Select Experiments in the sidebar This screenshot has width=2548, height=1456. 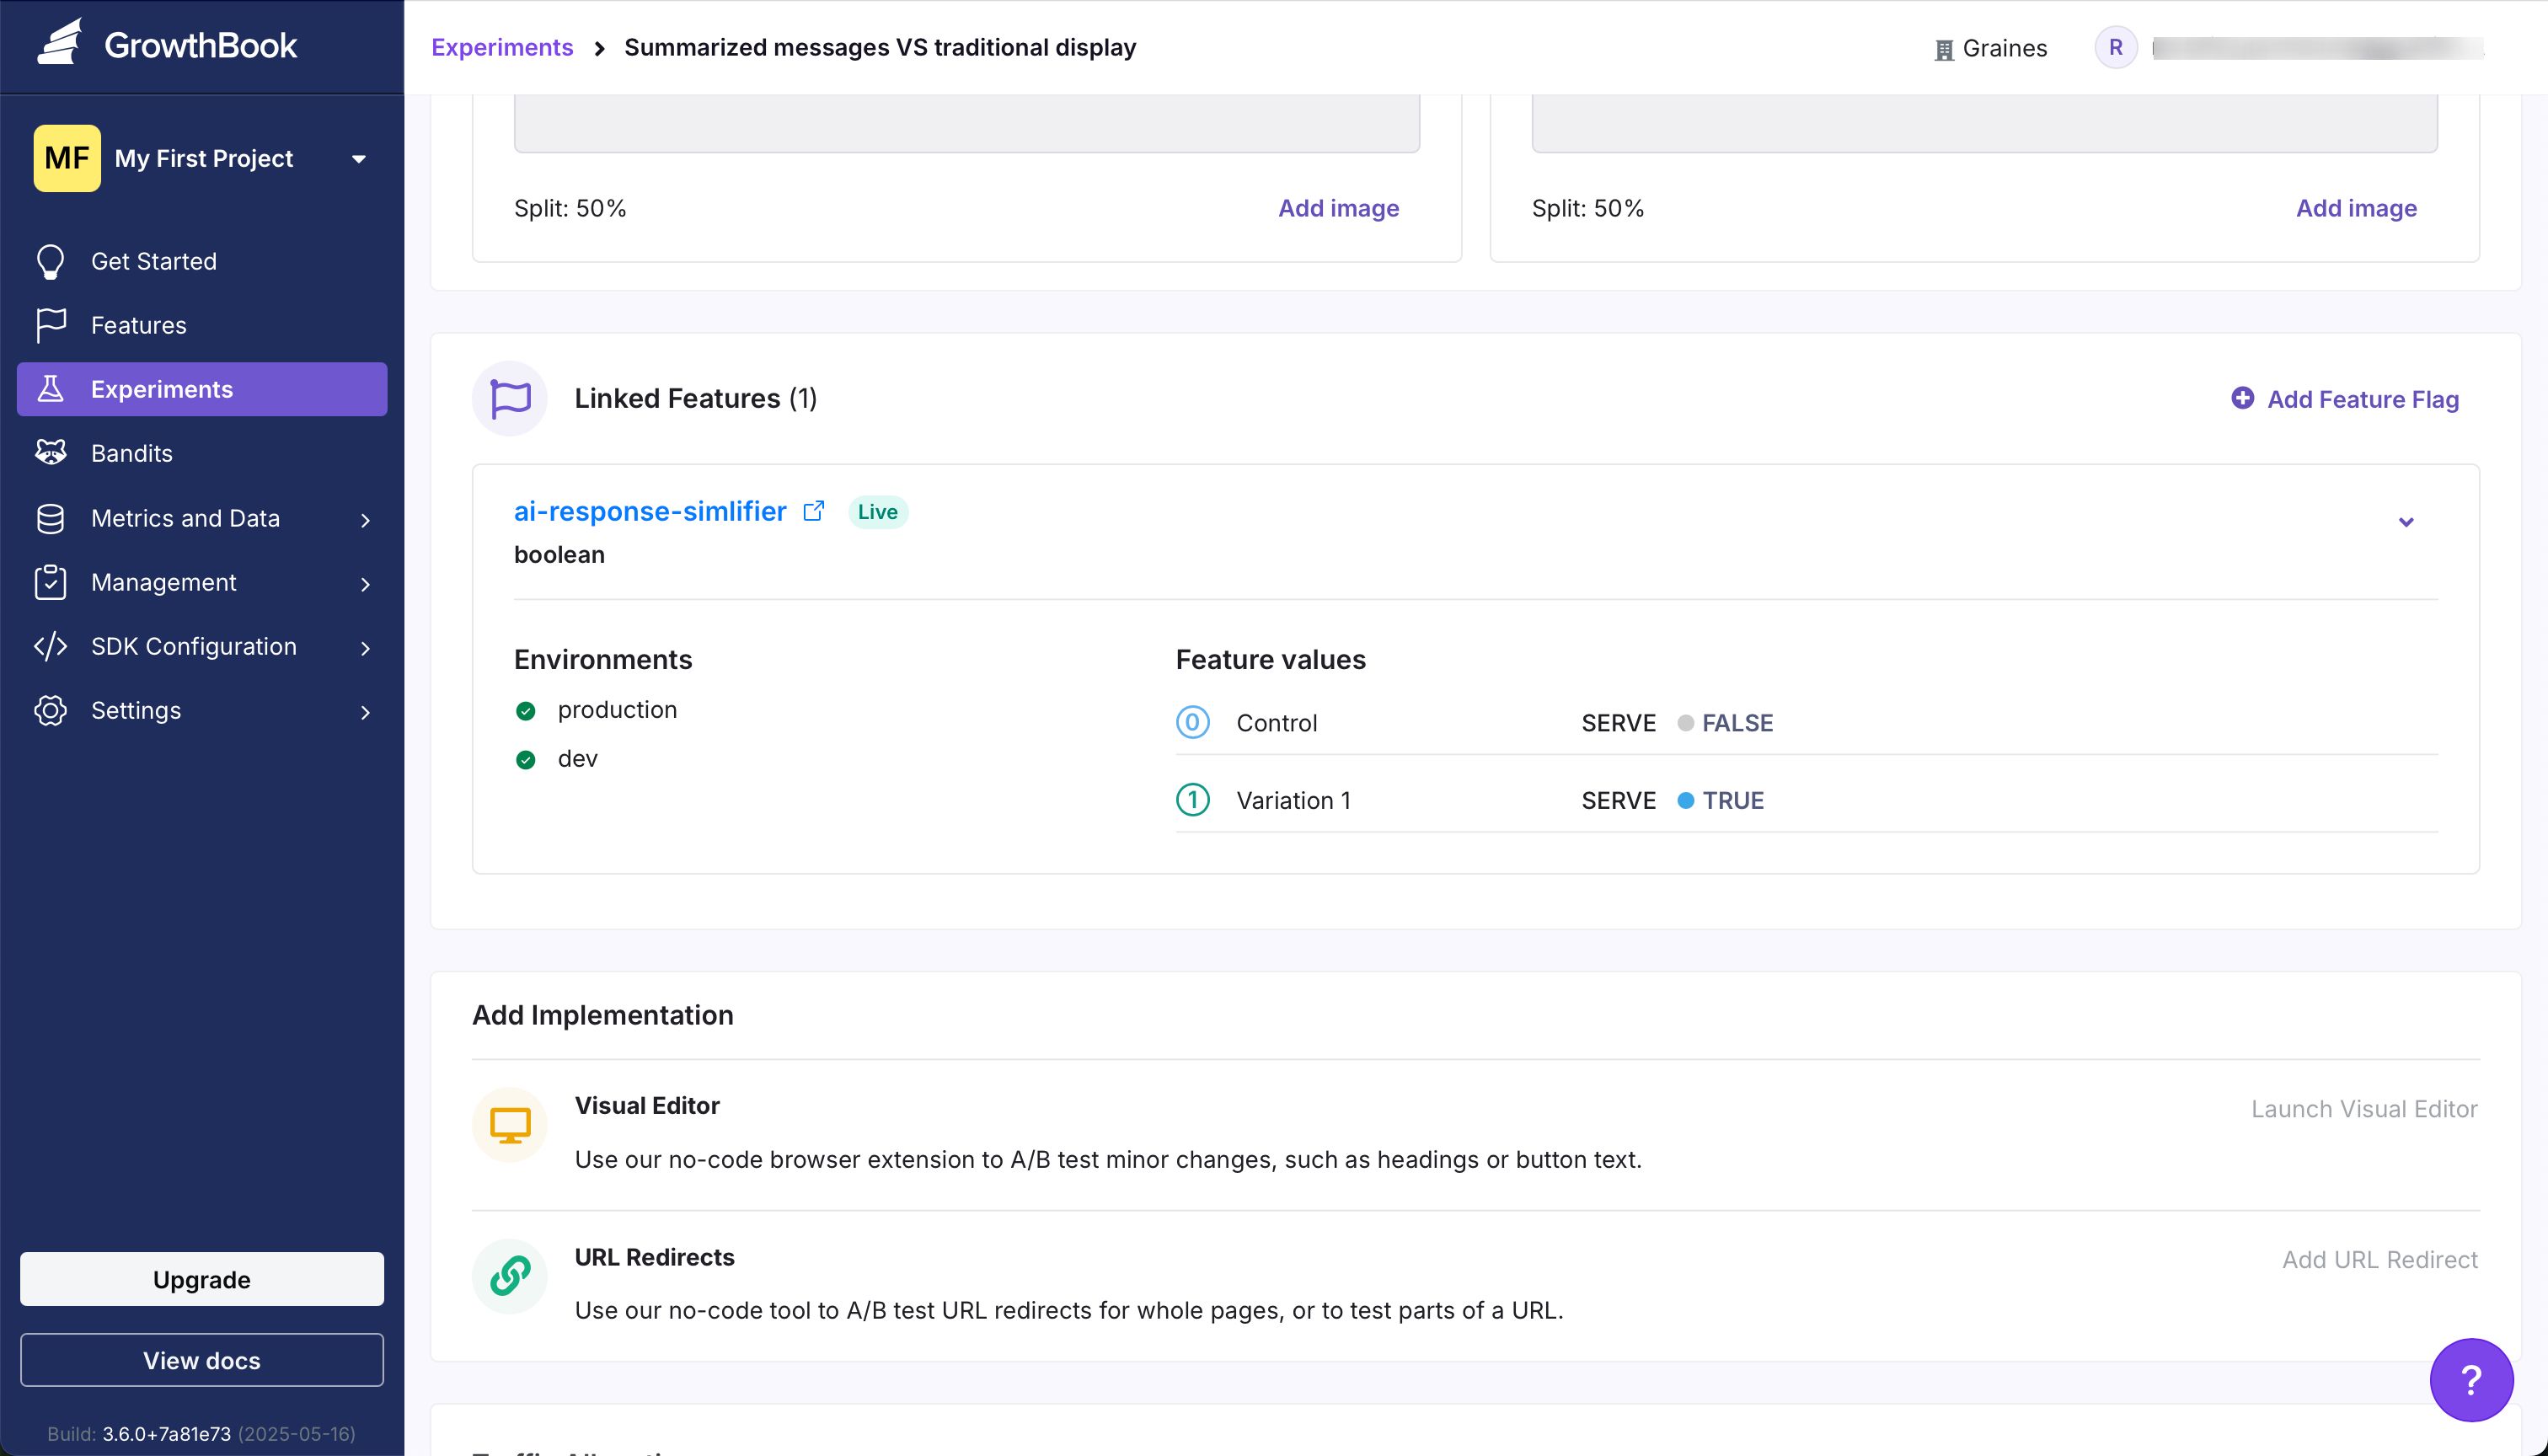click(x=202, y=389)
